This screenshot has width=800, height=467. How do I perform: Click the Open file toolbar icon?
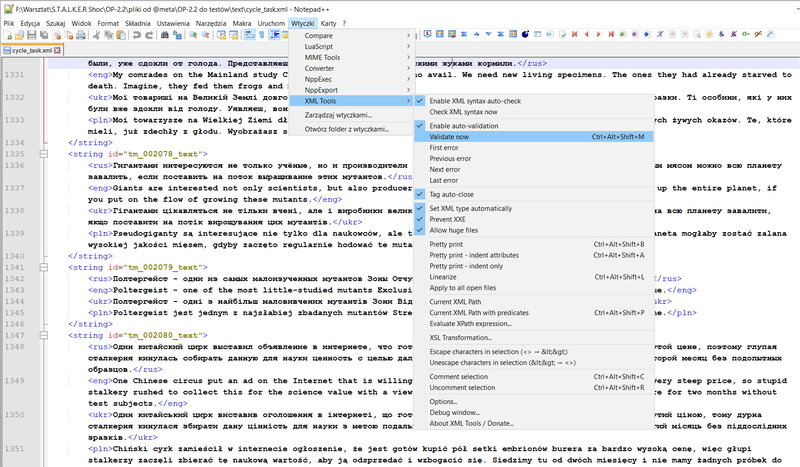point(21,35)
